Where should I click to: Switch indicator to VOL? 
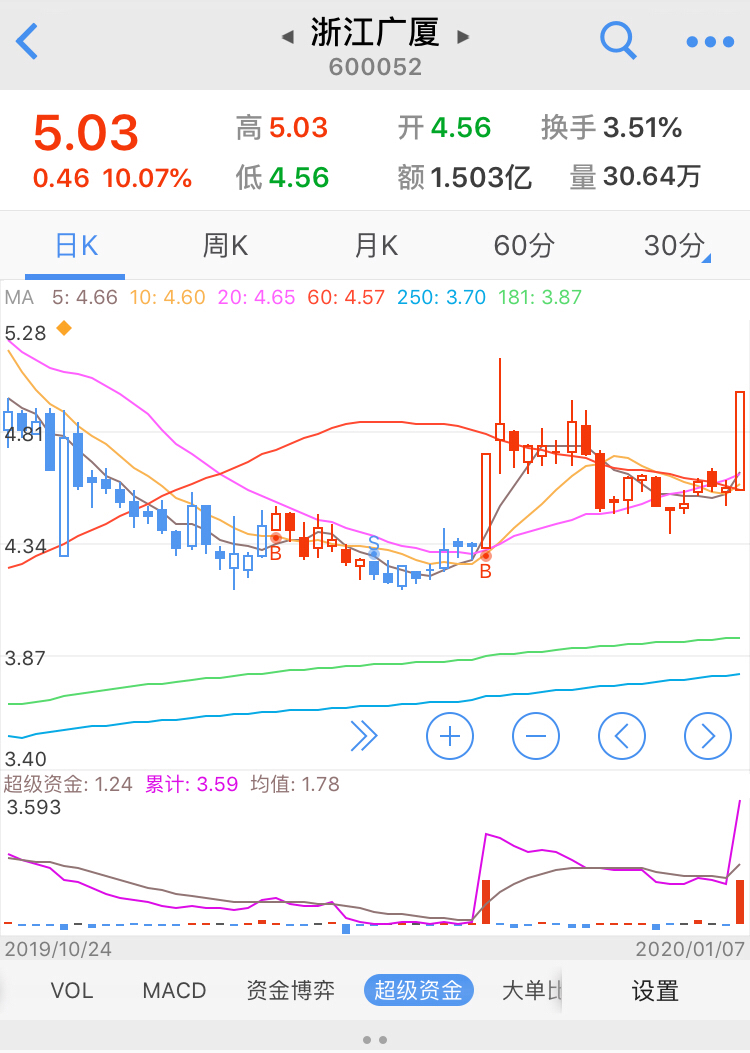[72, 990]
